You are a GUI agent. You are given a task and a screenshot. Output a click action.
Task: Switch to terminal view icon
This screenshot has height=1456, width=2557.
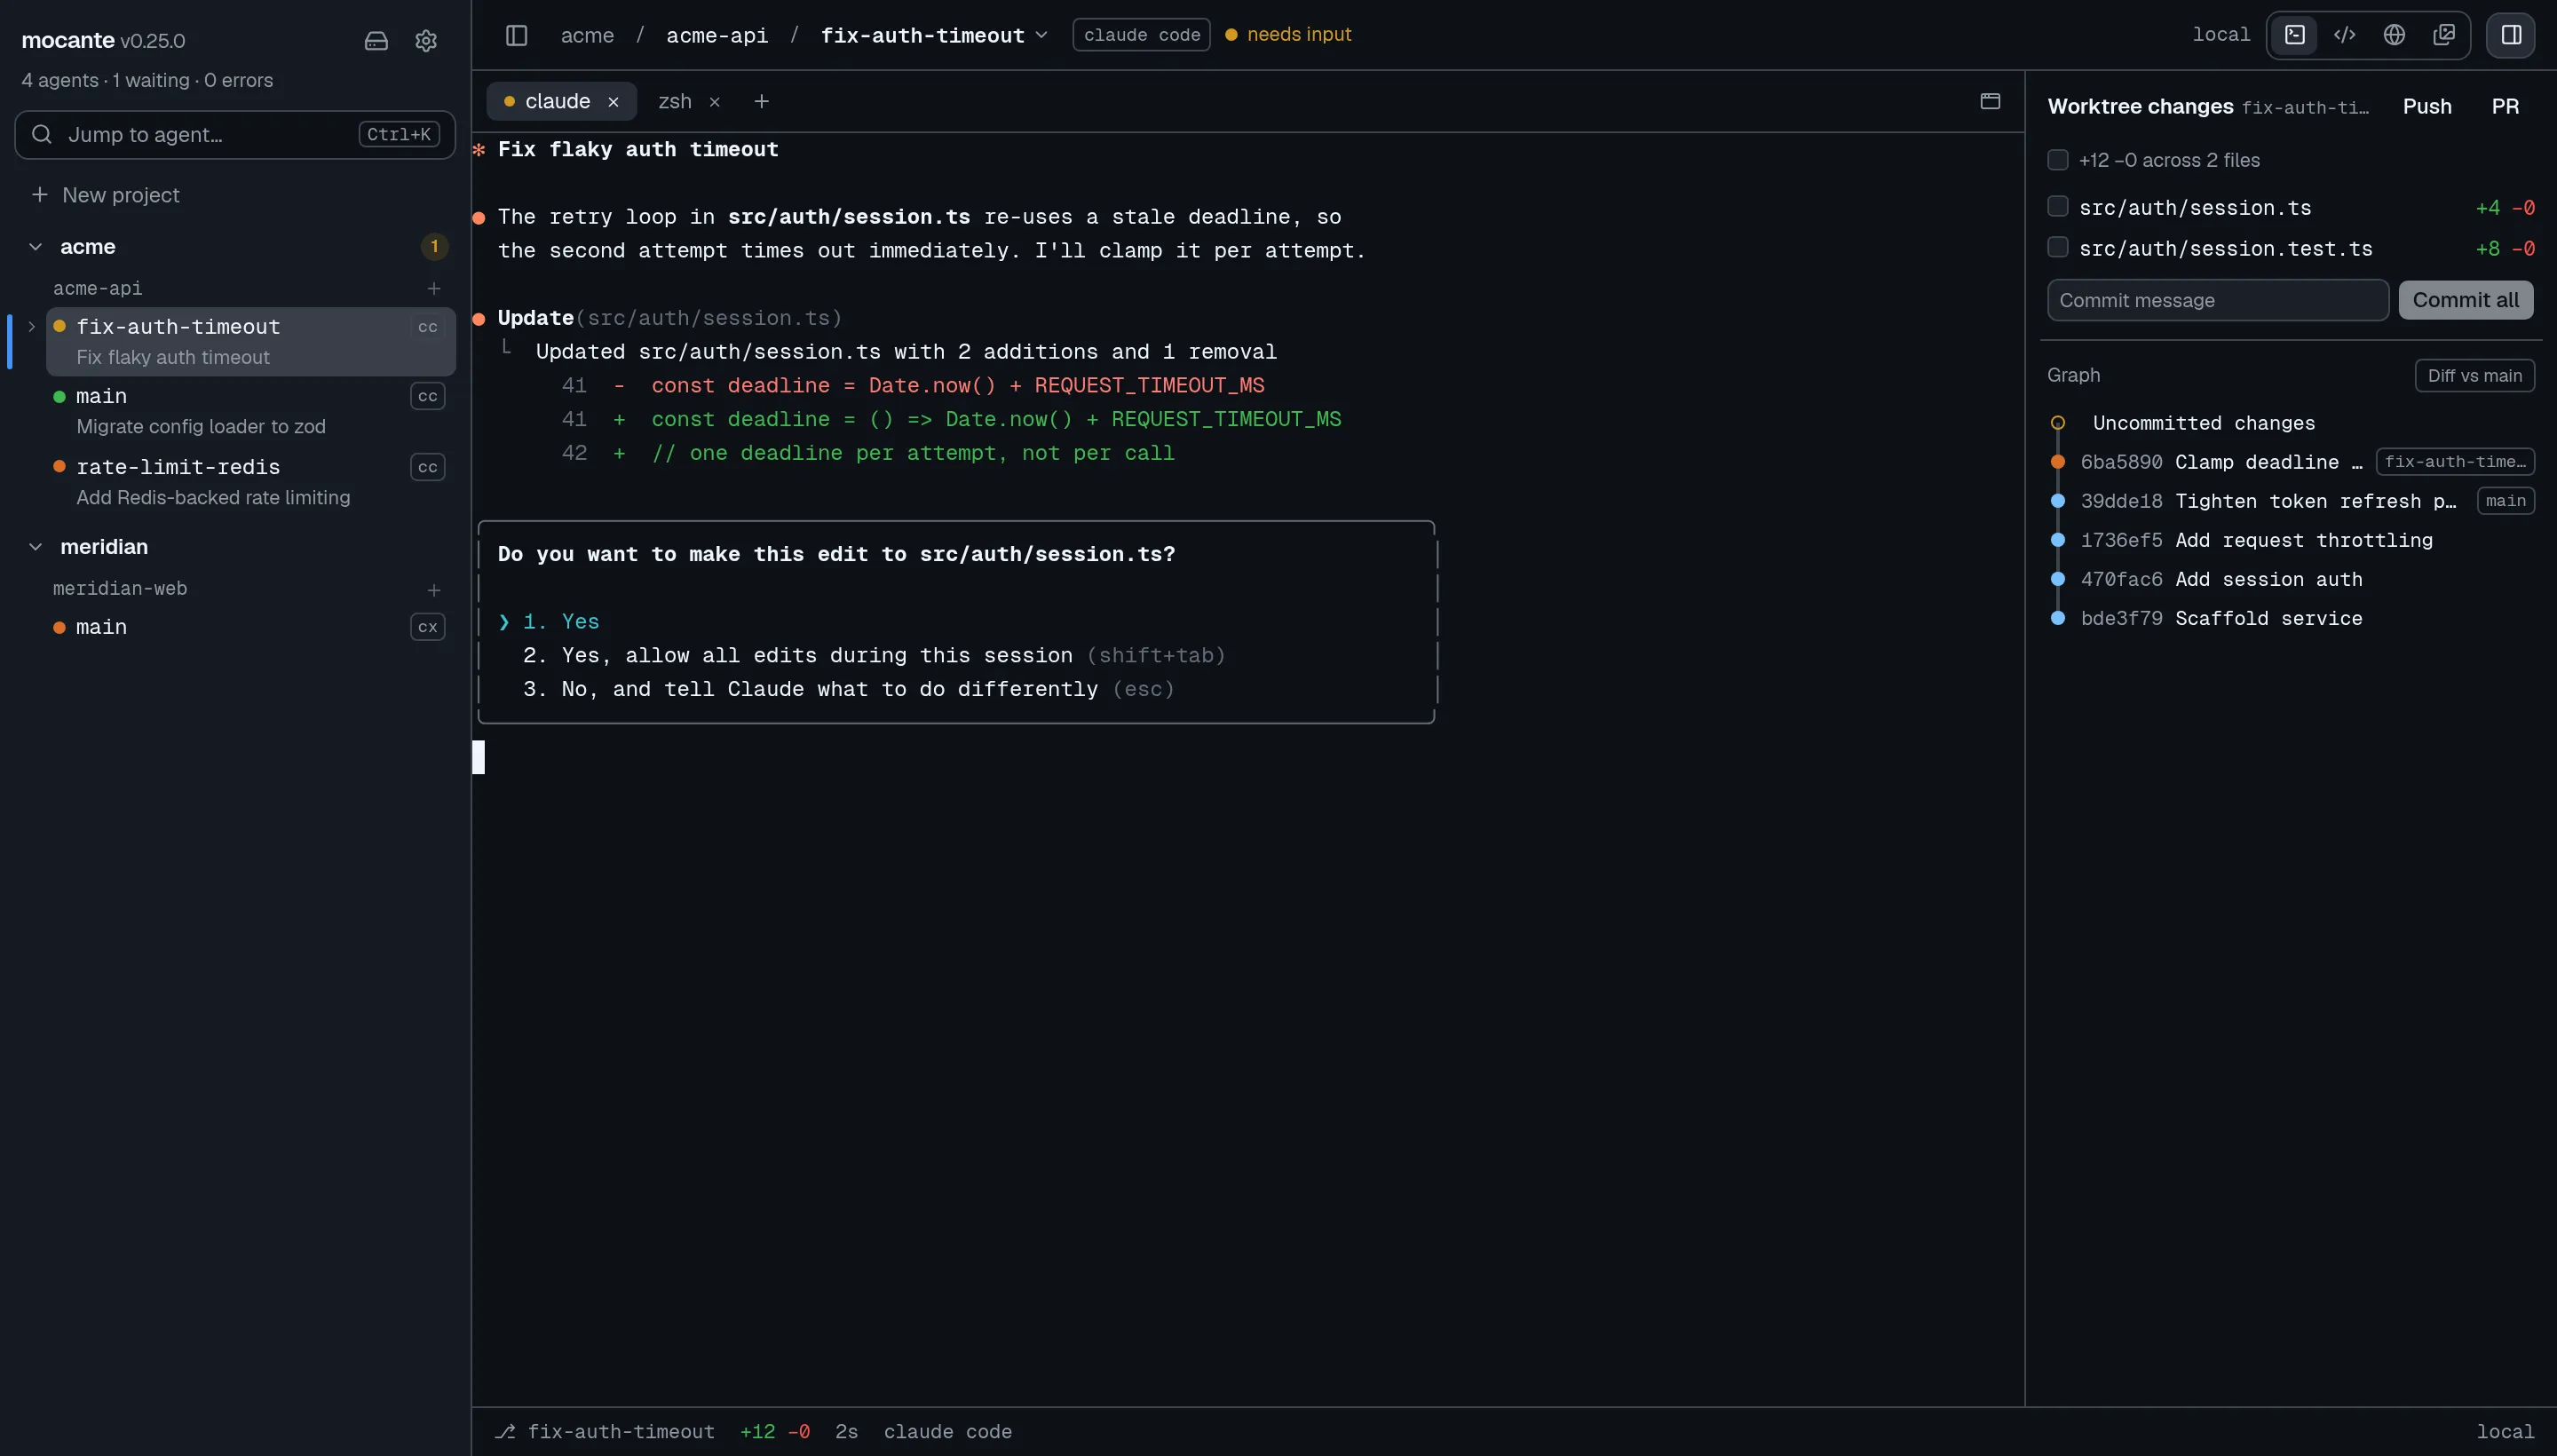click(x=2295, y=35)
